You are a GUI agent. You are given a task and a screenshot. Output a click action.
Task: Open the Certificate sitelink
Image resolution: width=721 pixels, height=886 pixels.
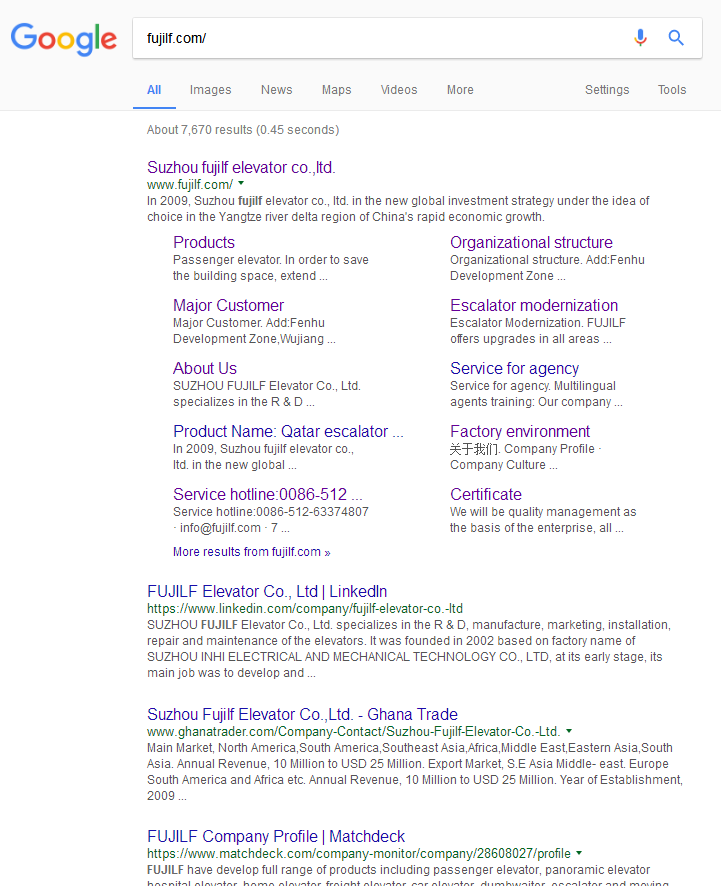tap(486, 494)
